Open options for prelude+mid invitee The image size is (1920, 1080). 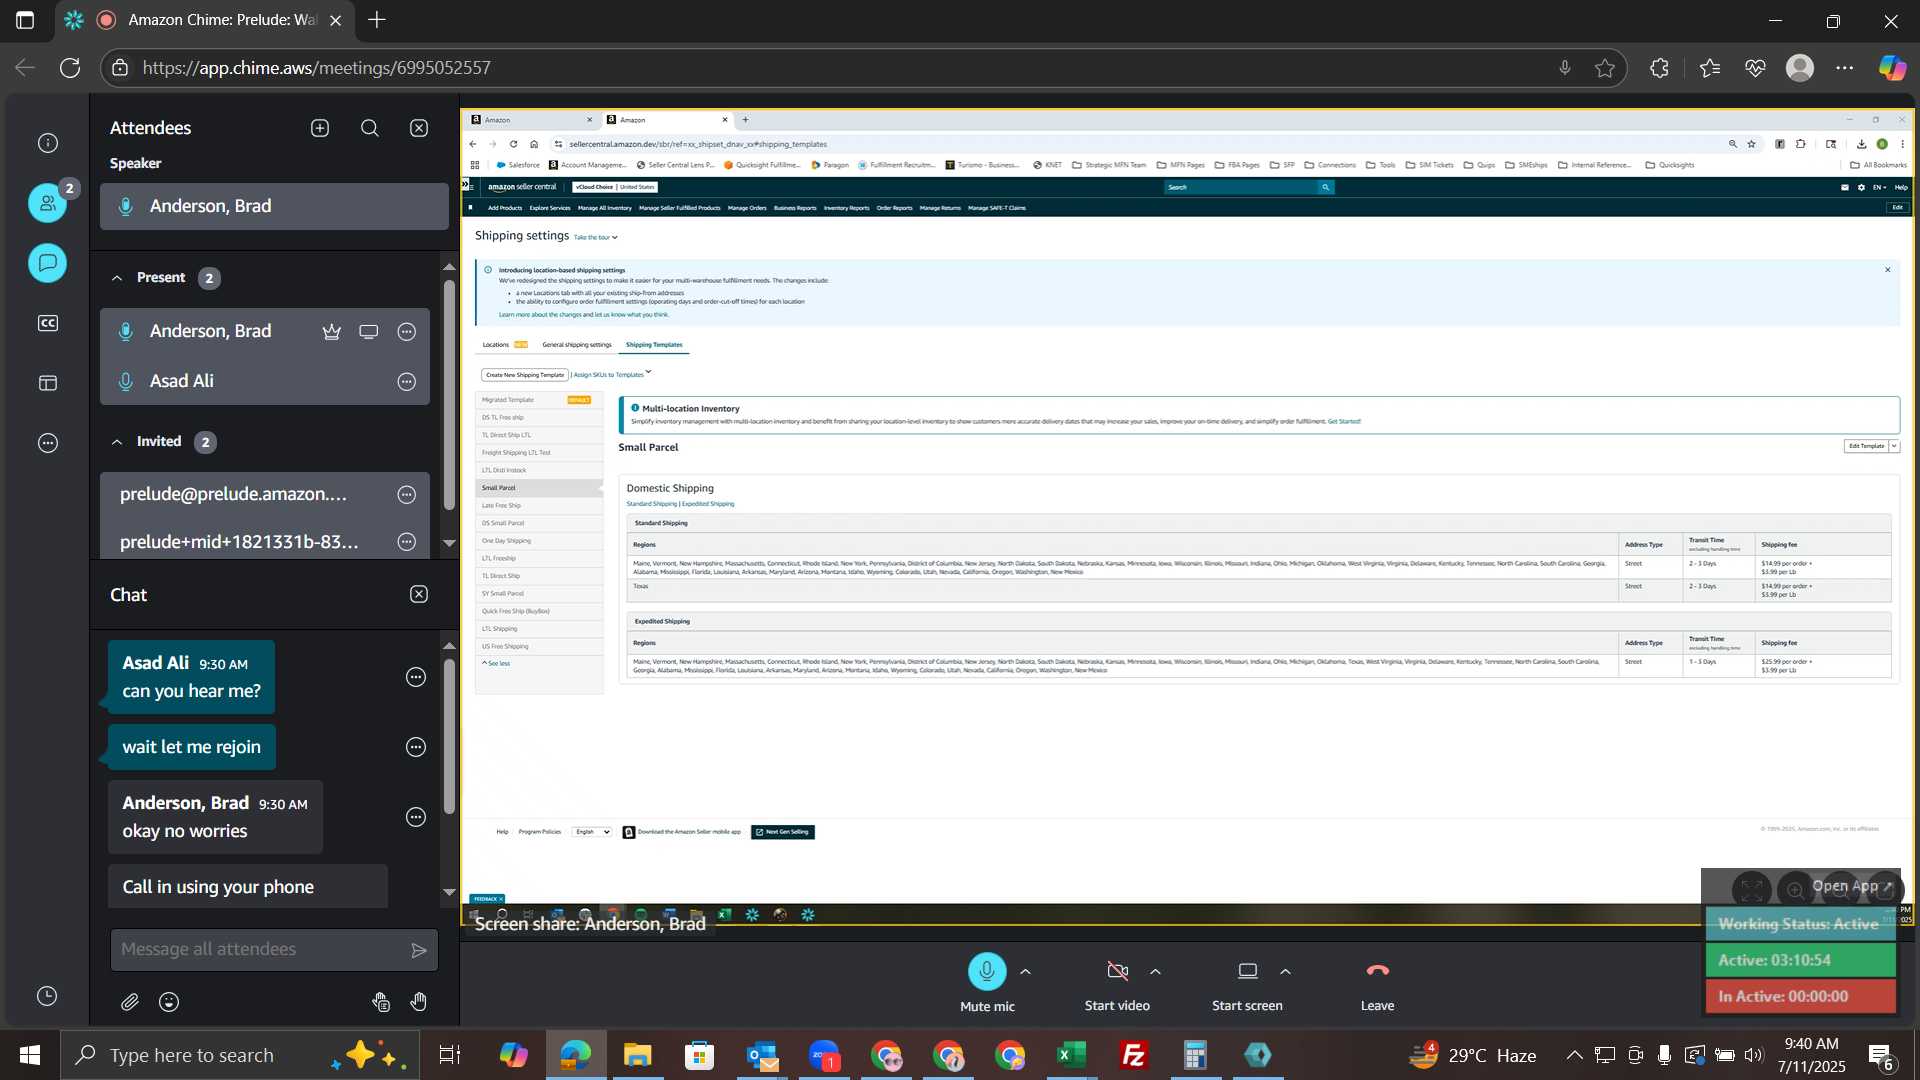click(x=407, y=542)
